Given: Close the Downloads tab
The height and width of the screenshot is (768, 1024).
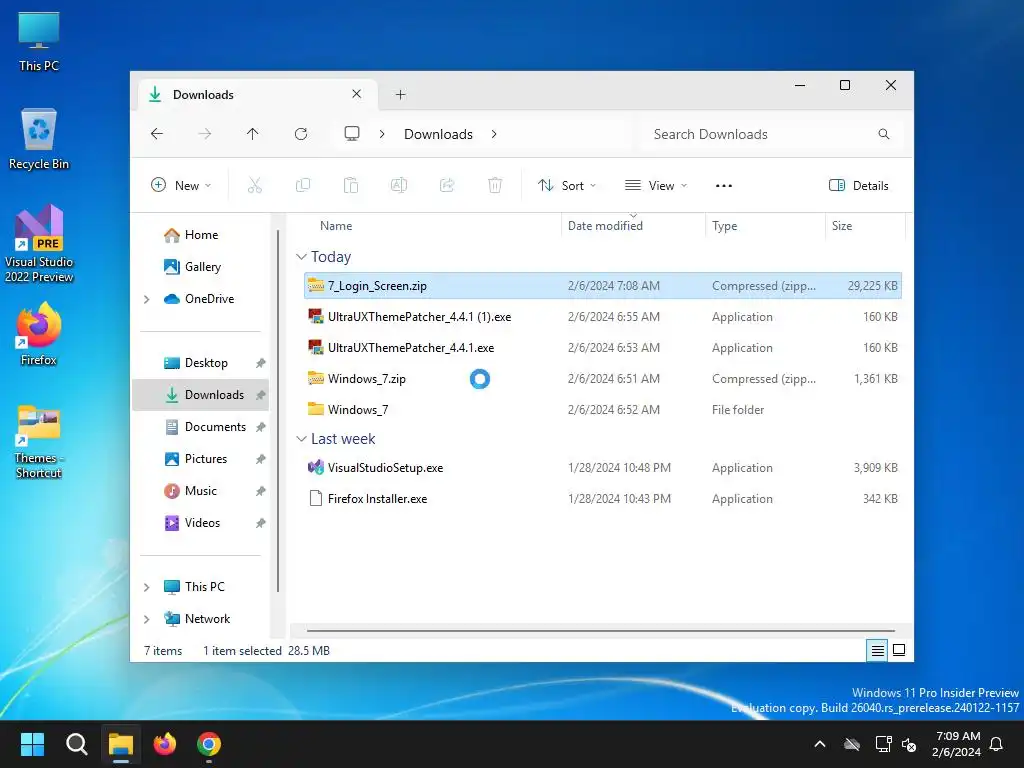Looking at the screenshot, I should (x=357, y=94).
